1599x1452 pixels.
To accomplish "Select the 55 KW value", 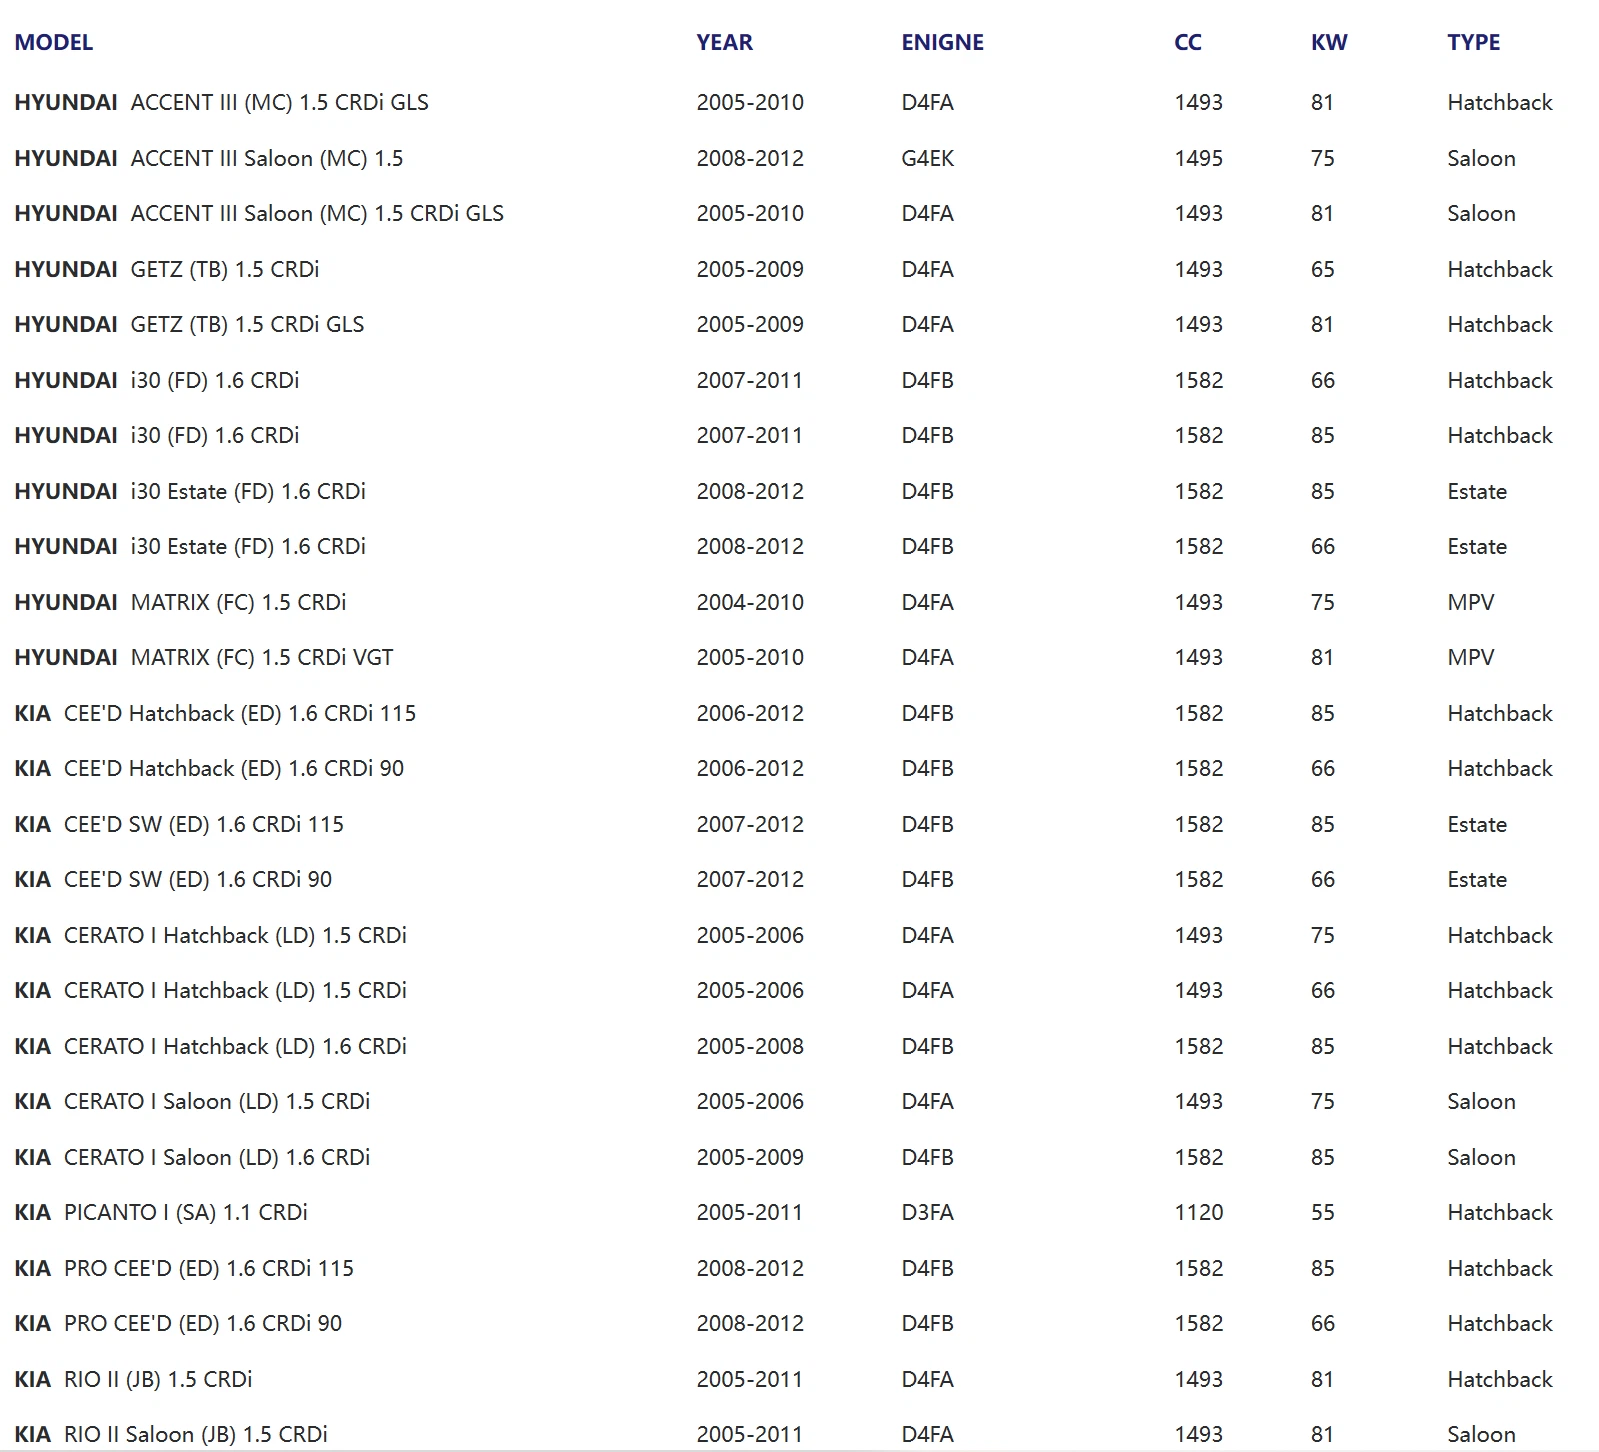I will [x=1322, y=1212].
